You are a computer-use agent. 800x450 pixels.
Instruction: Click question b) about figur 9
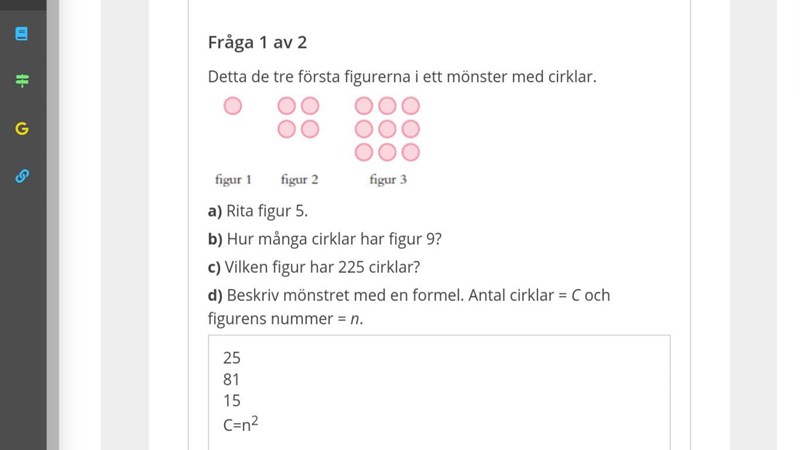(x=325, y=239)
